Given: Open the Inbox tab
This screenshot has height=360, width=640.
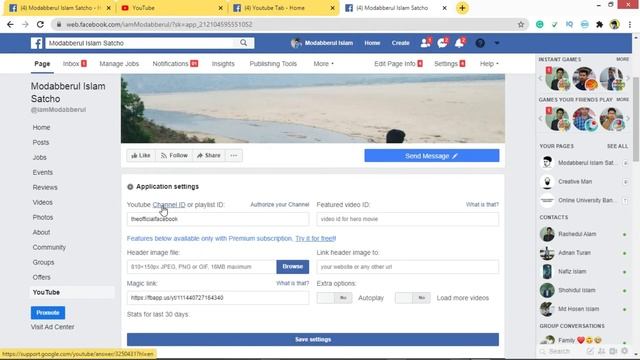Looking at the screenshot, I should (75, 64).
